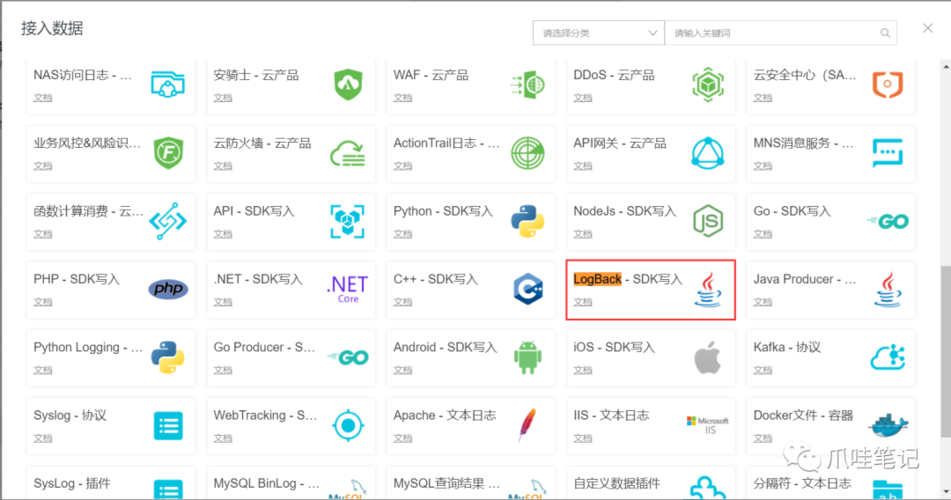The image size is (951, 500).
Task: Choose the Apache feather icon
Action: pos(528,425)
